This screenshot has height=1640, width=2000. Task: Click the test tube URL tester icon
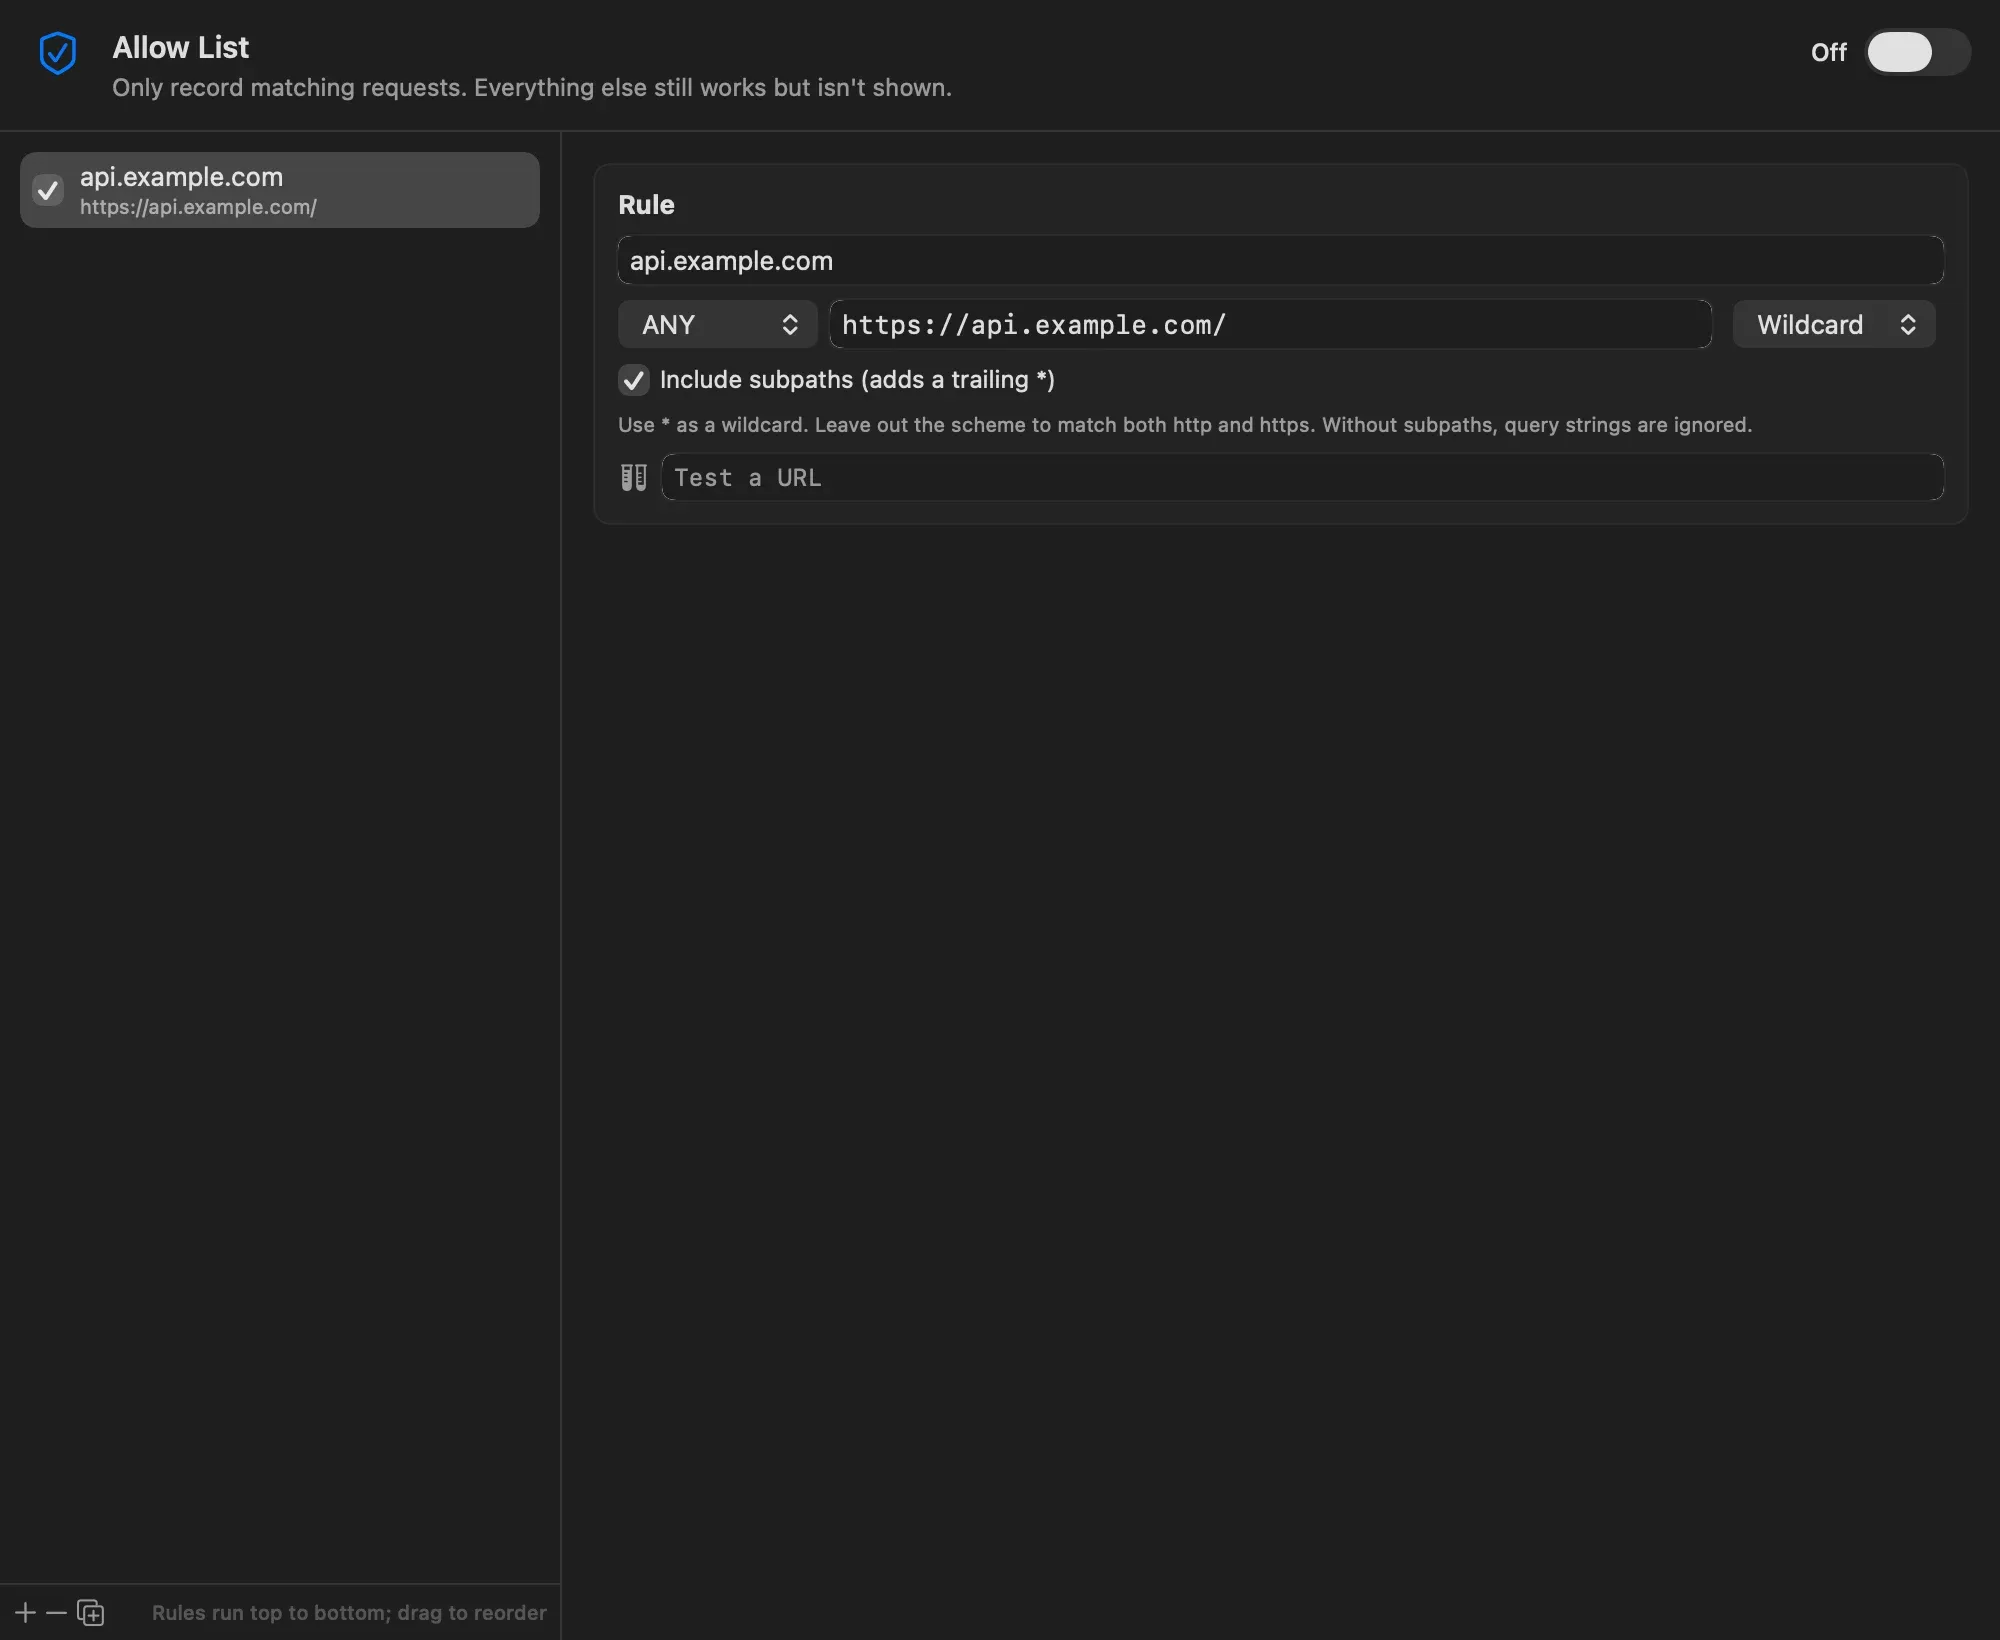(x=634, y=477)
